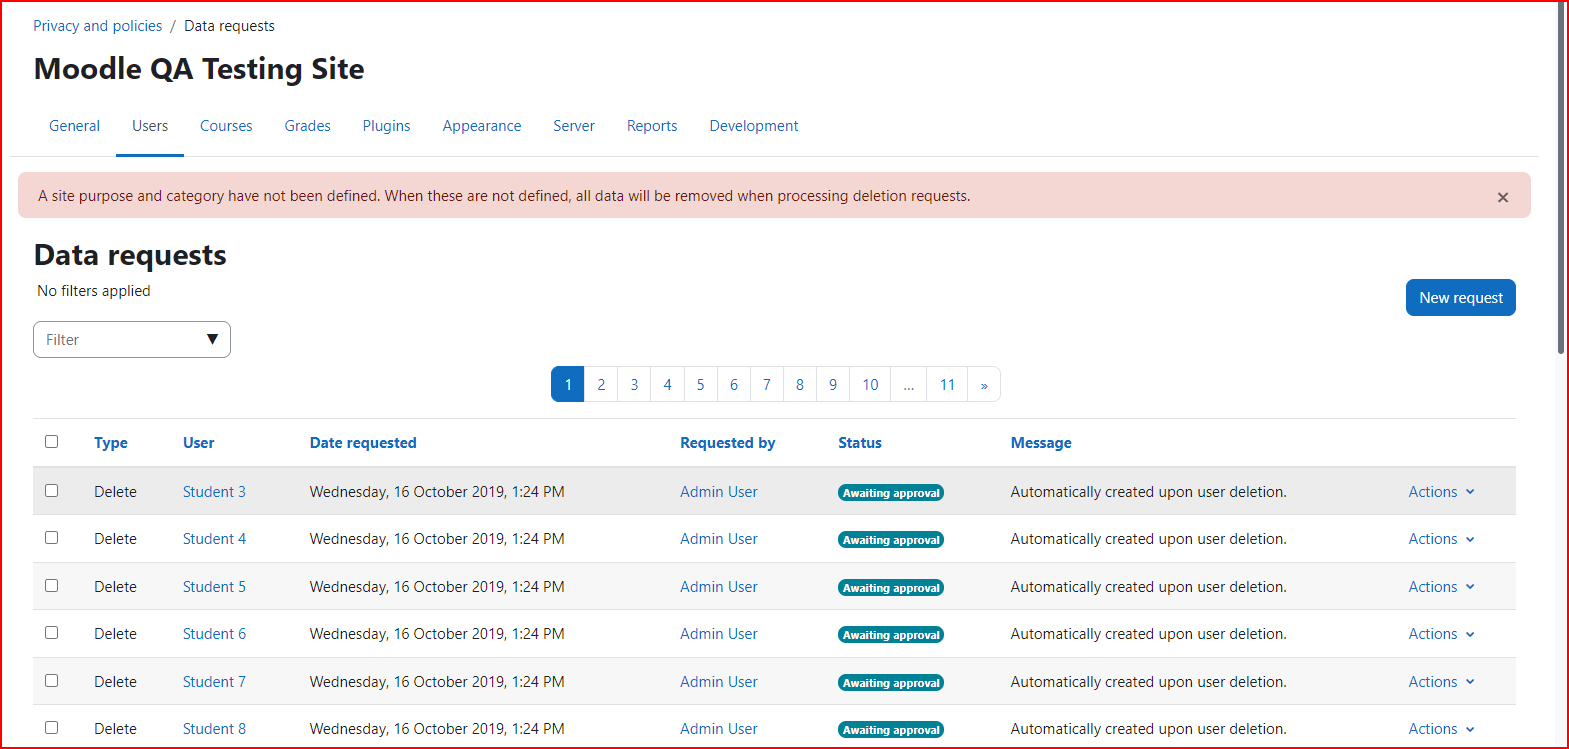1569x749 pixels.
Task: Open the Server tab
Action: coord(574,126)
